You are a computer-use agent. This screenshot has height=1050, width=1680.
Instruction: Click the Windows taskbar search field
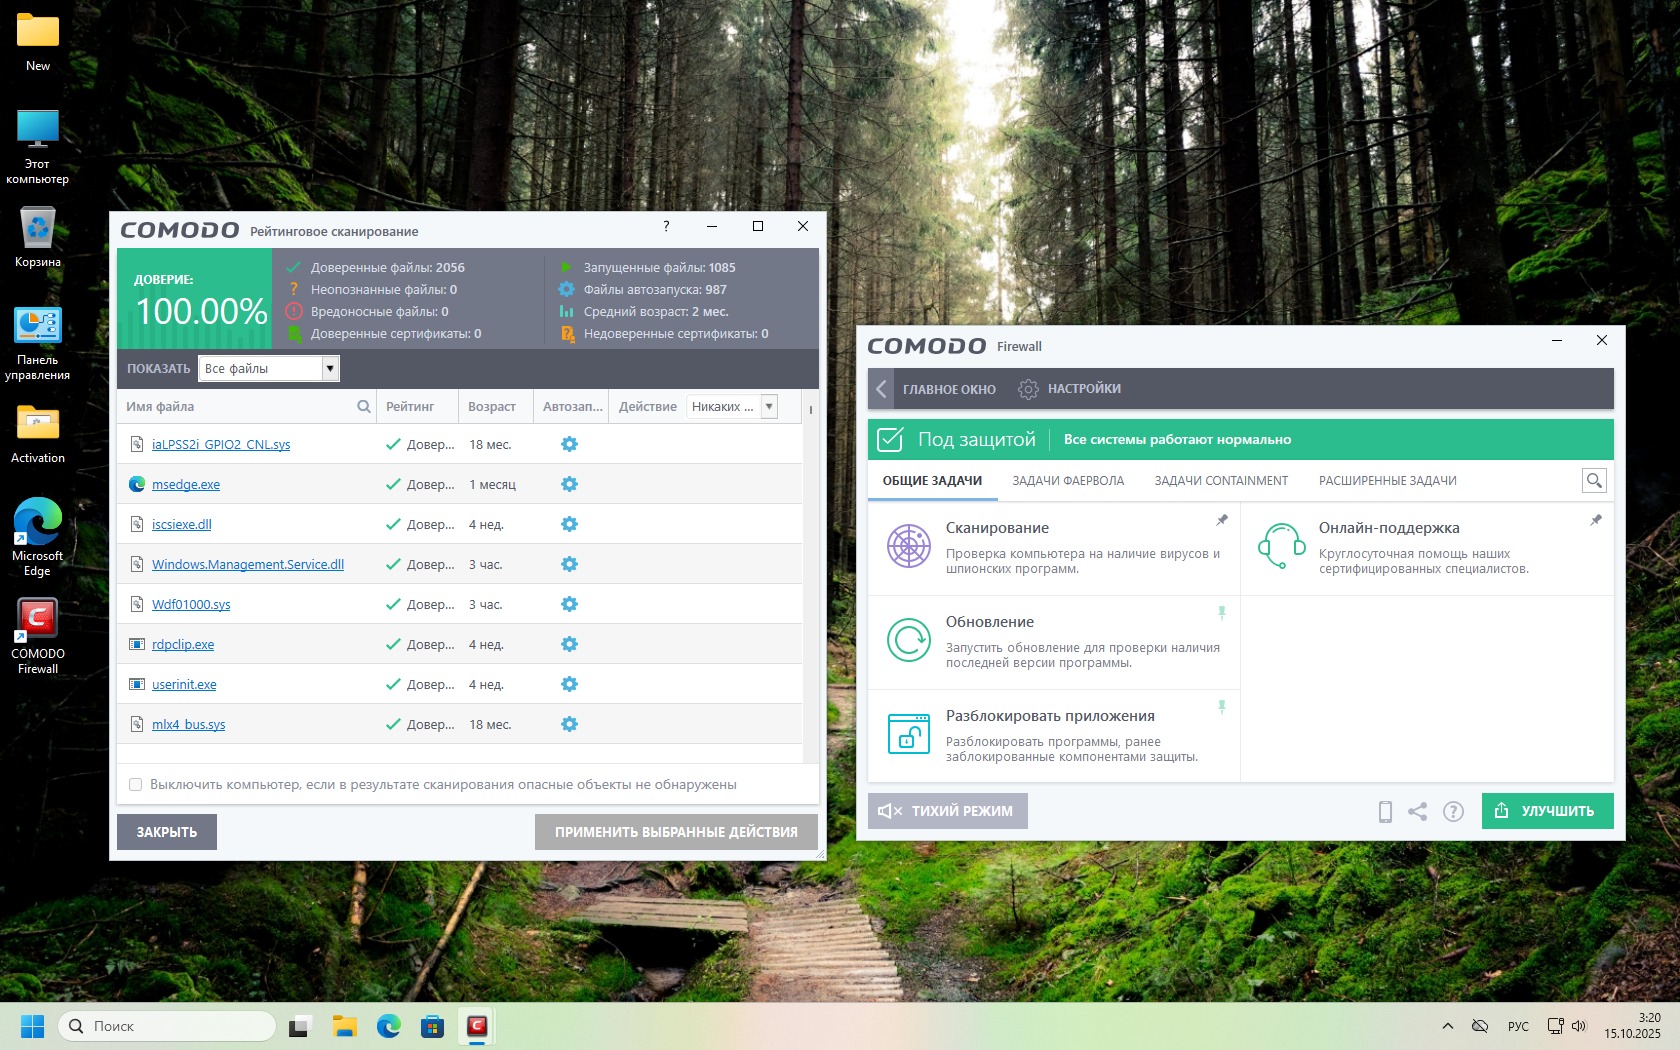168,1026
